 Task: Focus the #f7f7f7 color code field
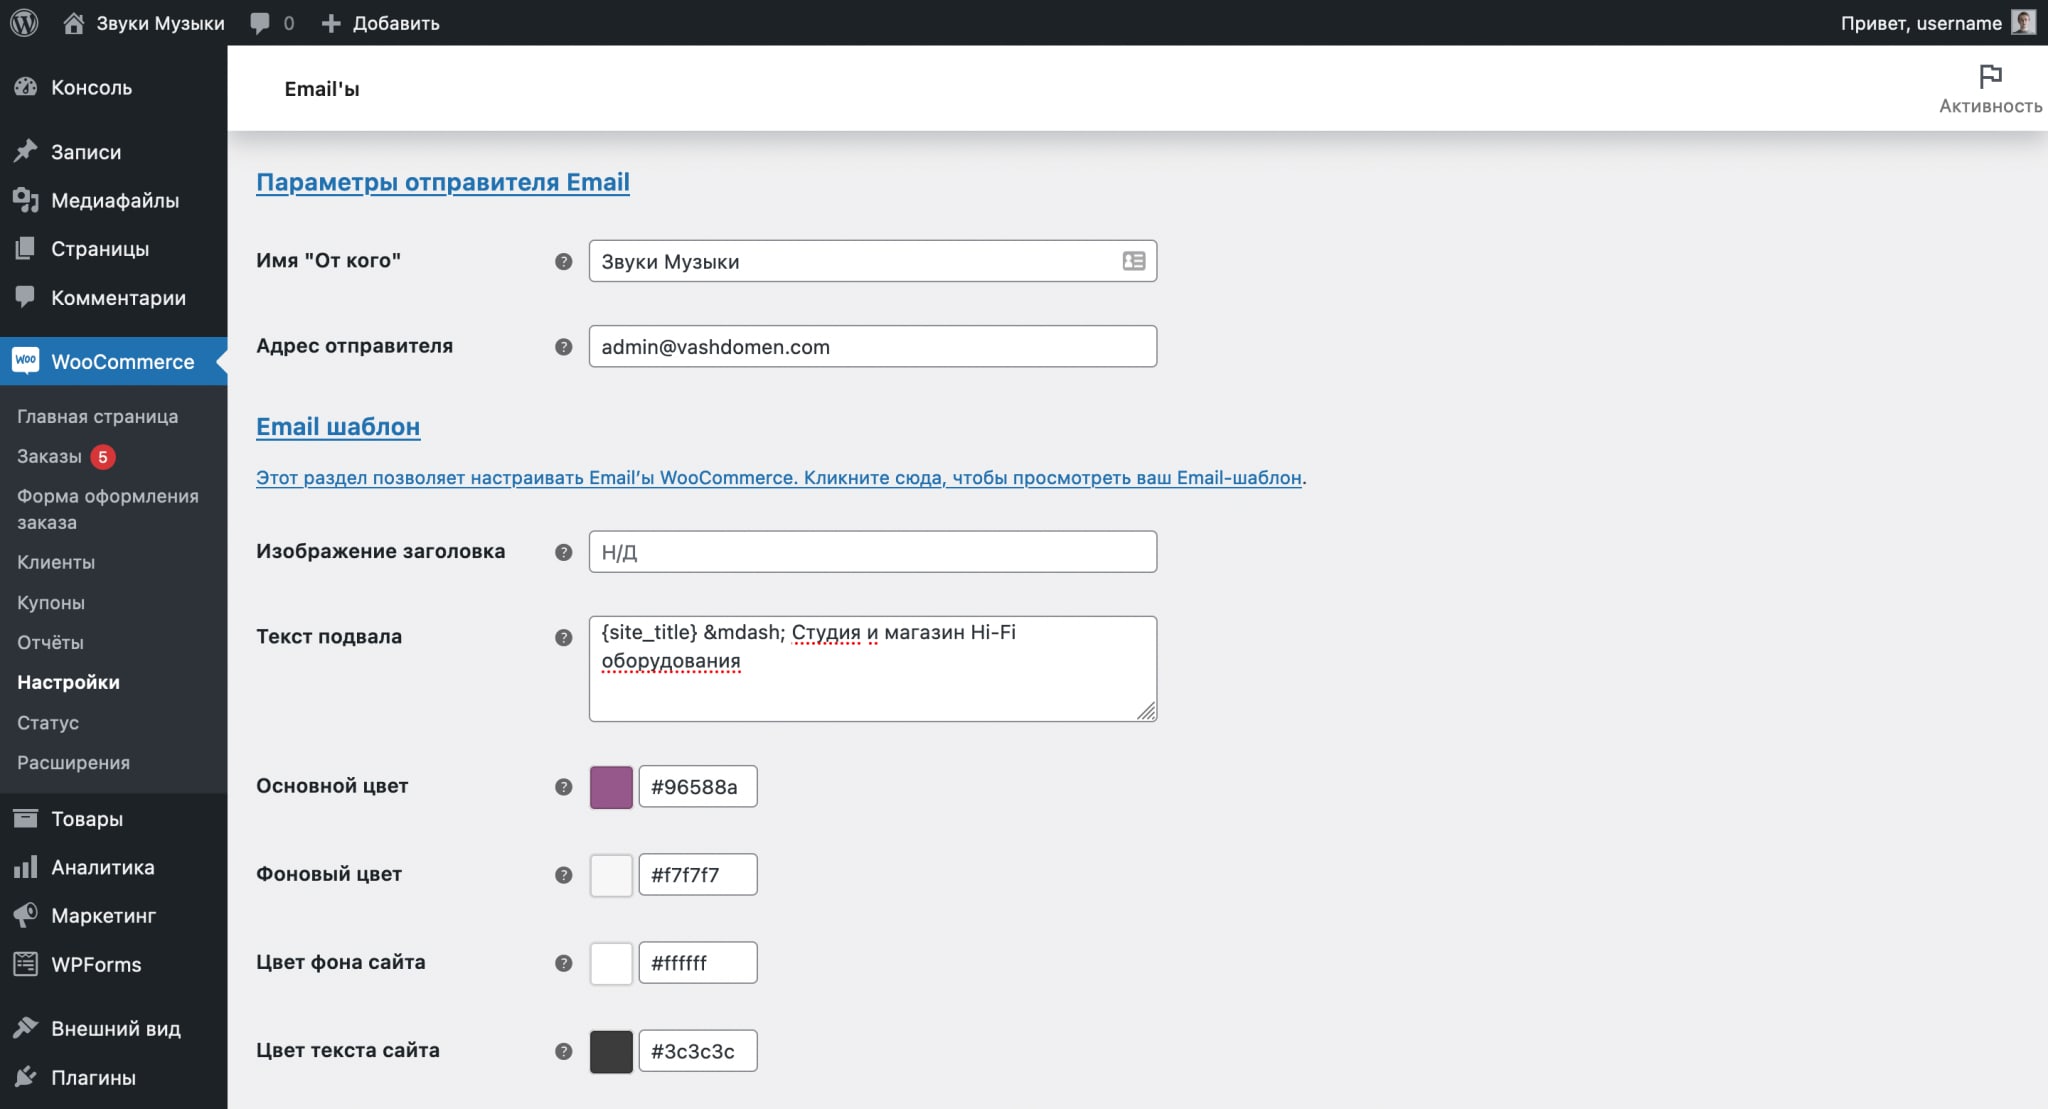[698, 874]
